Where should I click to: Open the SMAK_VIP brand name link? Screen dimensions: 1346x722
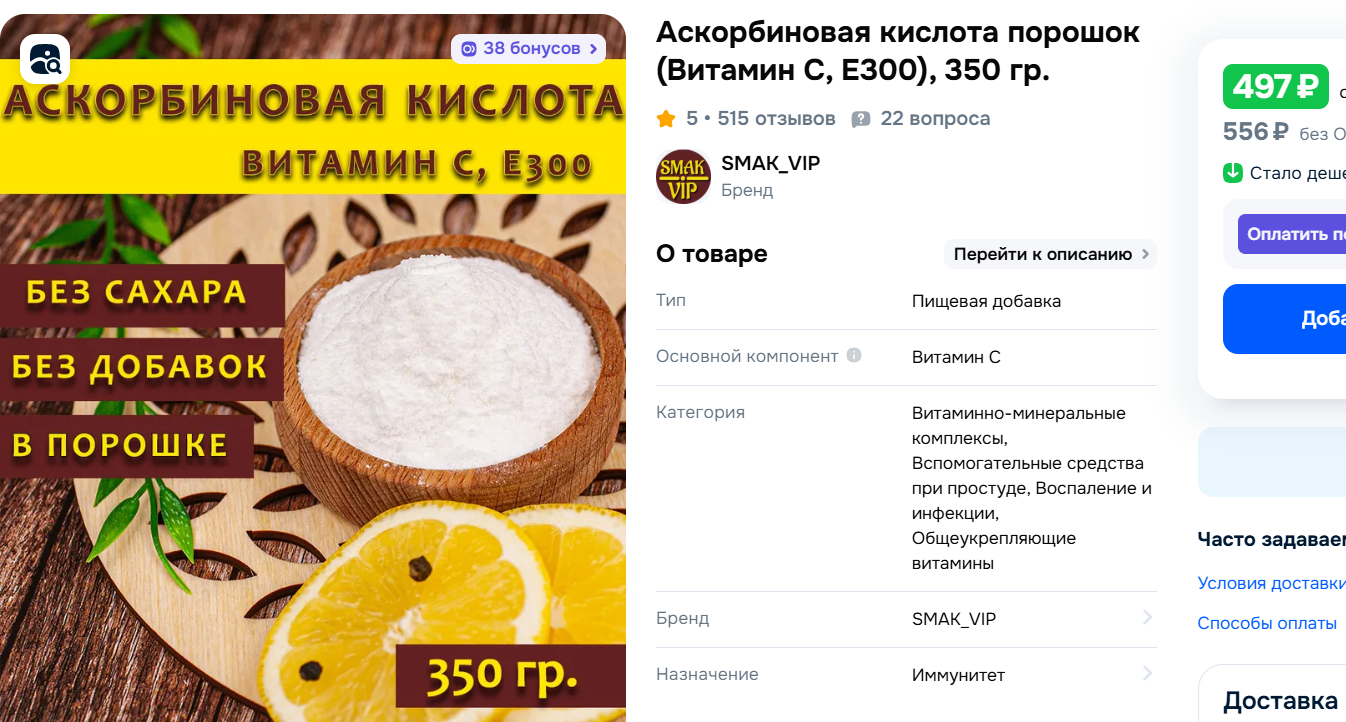pyautogui.click(x=770, y=164)
